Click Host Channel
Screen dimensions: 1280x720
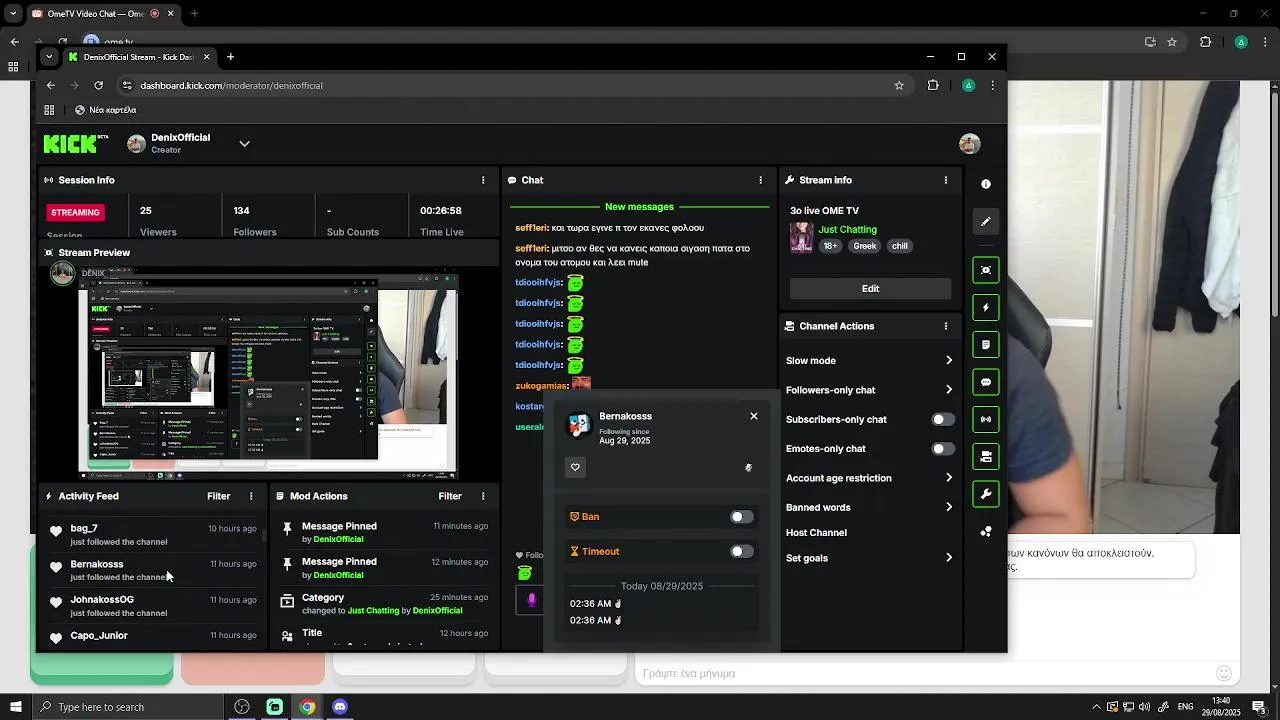tap(816, 533)
